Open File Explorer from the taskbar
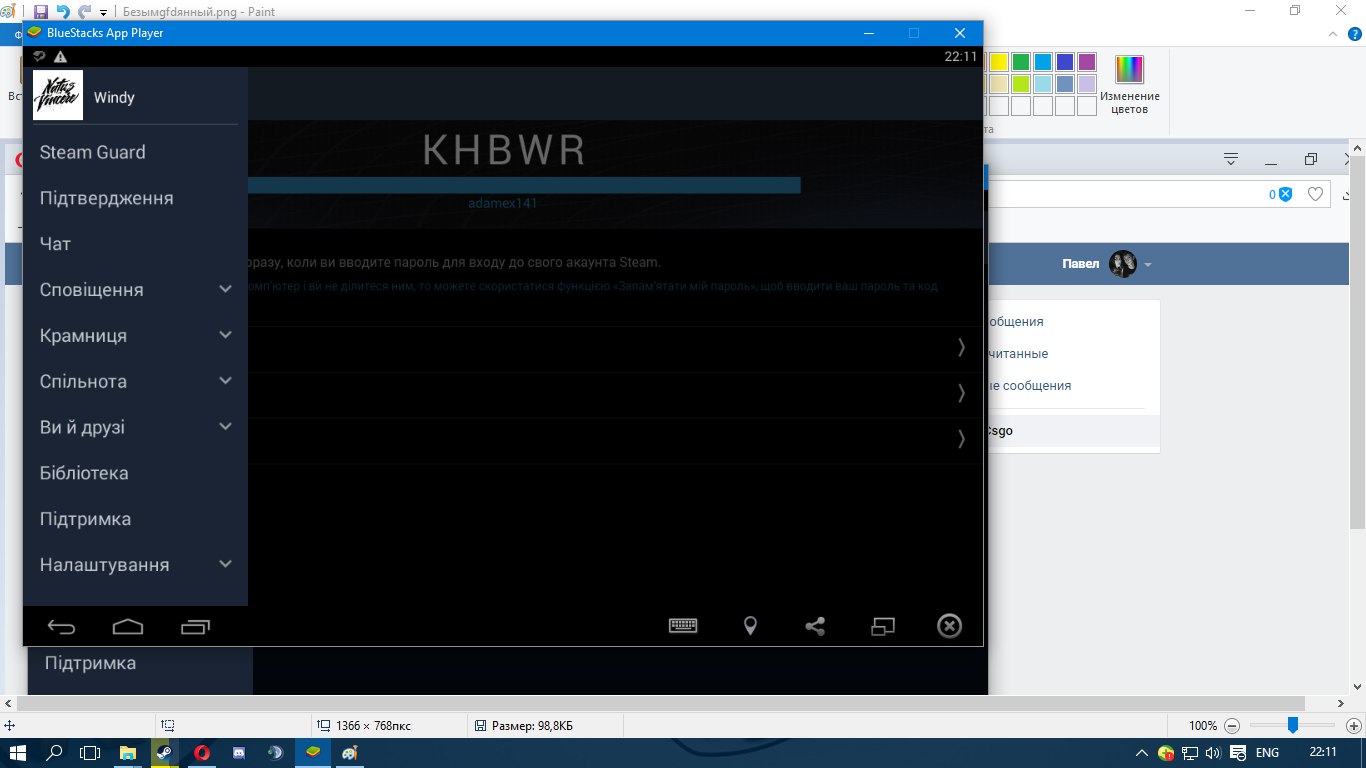The image size is (1366, 768). click(x=128, y=753)
